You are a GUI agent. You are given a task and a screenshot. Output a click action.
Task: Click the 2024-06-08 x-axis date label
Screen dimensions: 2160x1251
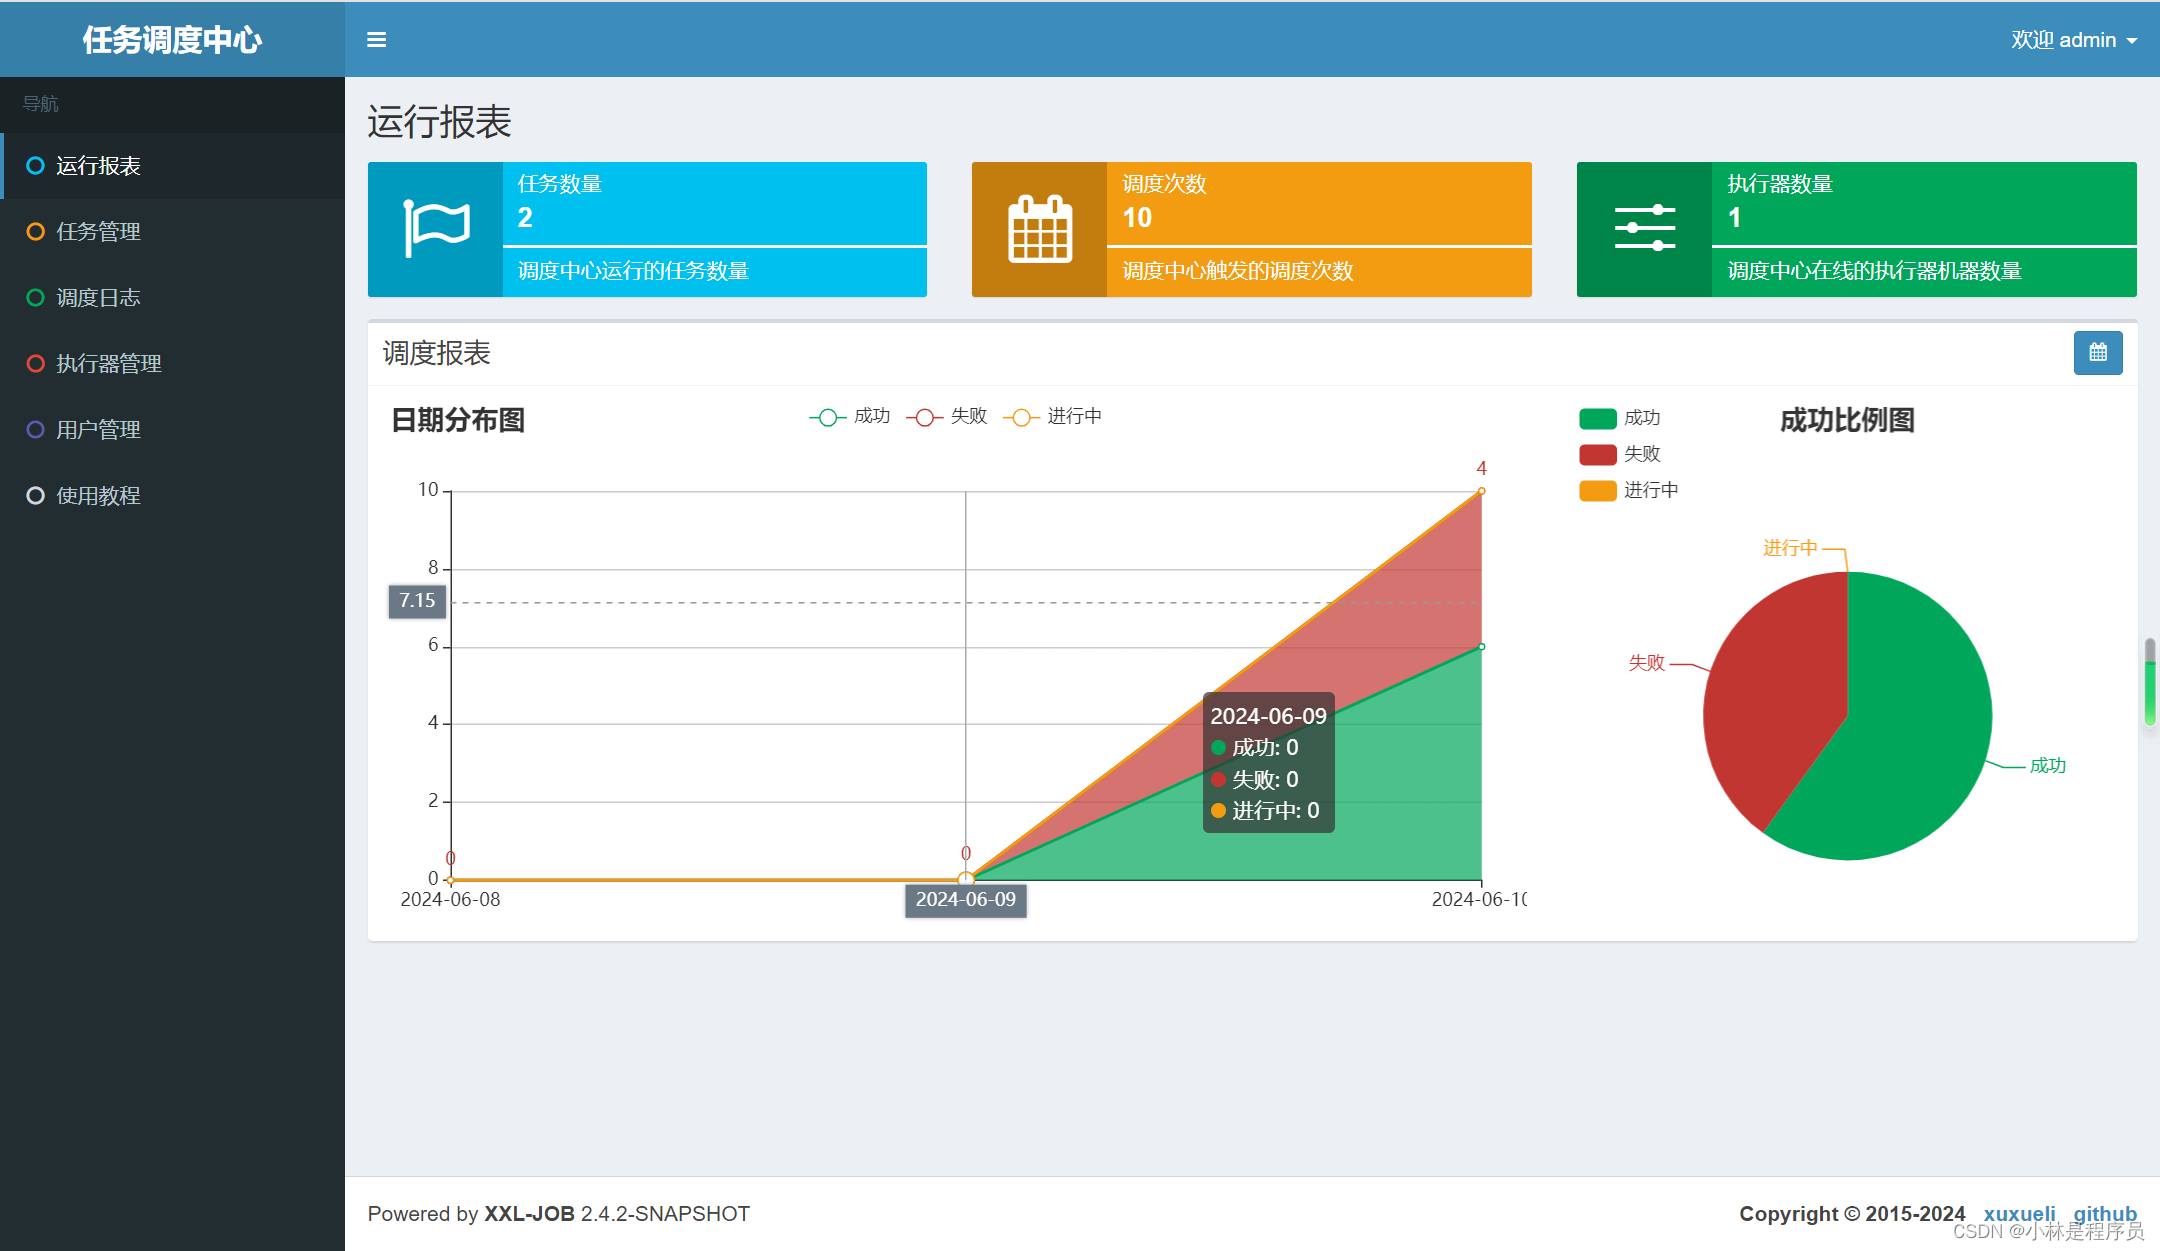pyautogui.click(x=450, y=899)
